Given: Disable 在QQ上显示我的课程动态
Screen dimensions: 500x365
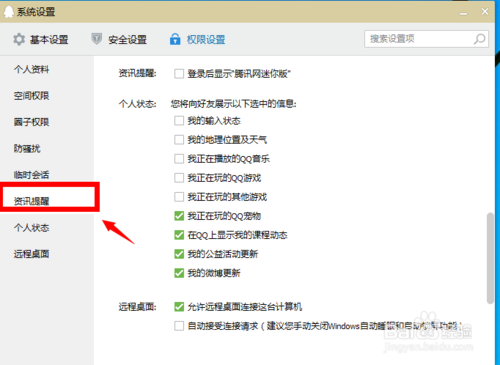Looking at the screenshot, I should click(x=179, y=235).
